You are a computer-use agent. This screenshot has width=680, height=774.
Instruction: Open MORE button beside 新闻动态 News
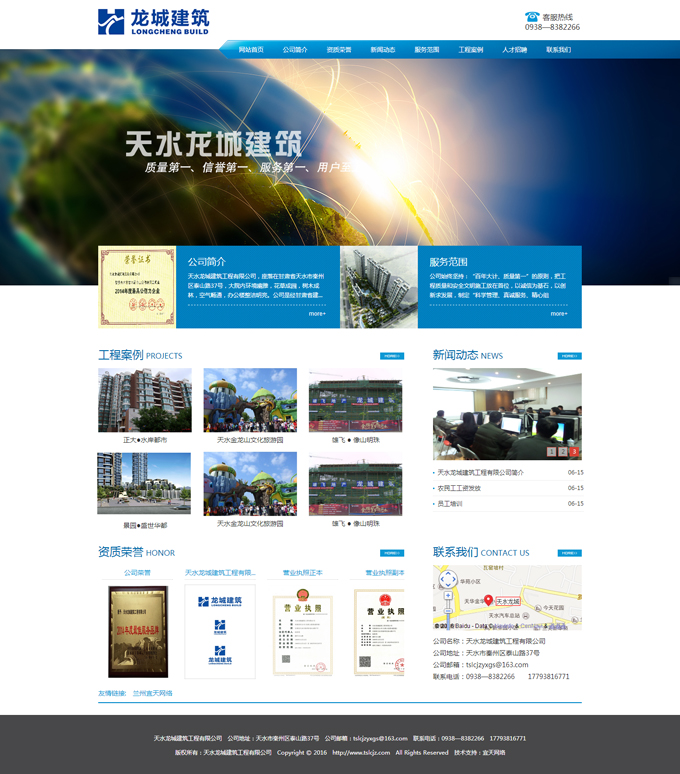click(x=569, y=356)
